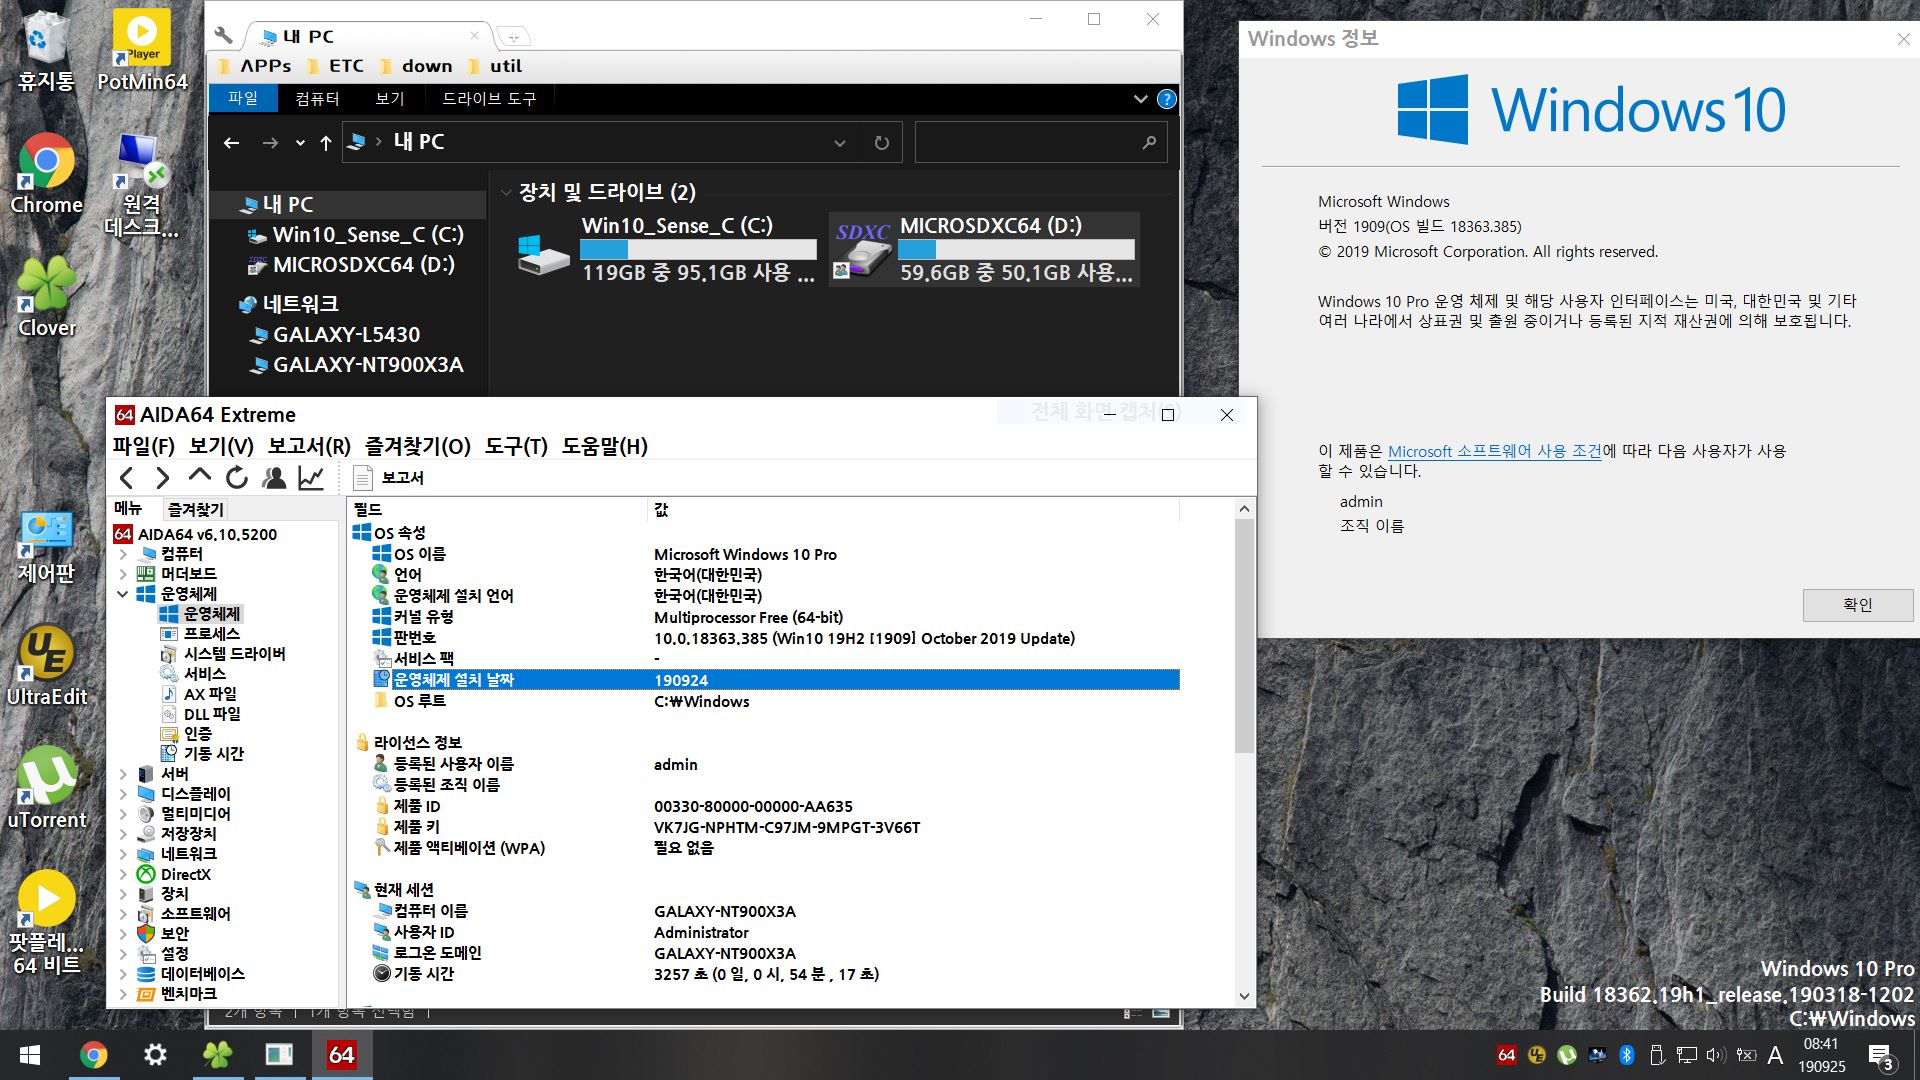Click 확인 button in Windows 정보
Image resolution: width=1920 pixels, height=1080 pixels.
[x=1857, y=605]
